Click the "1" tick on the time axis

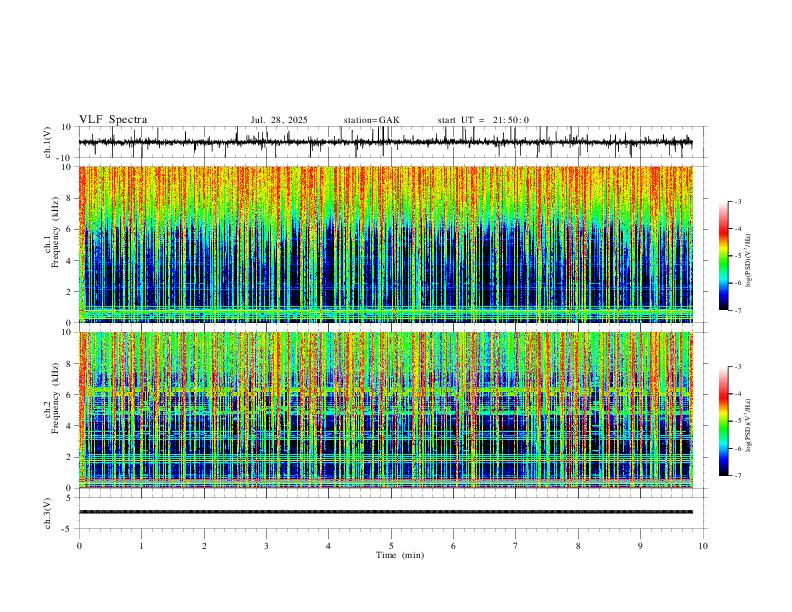tap(141, 546)
